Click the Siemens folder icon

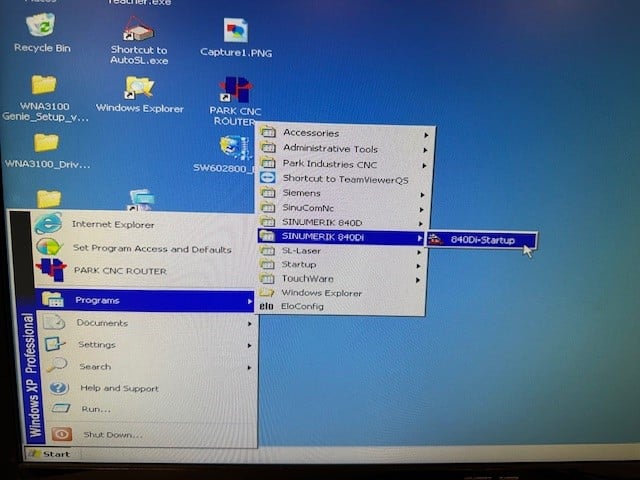coord(268,192)
